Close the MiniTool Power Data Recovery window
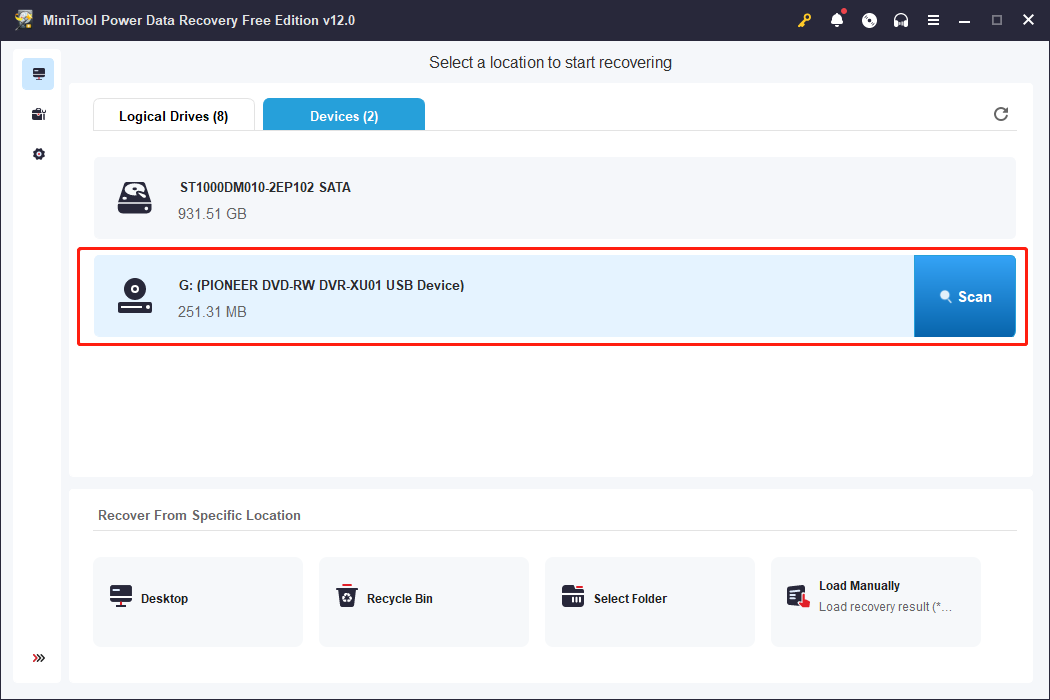The height and width of the screenshot is (700, 1050). pyautogui.click(x=1029, y=20)
